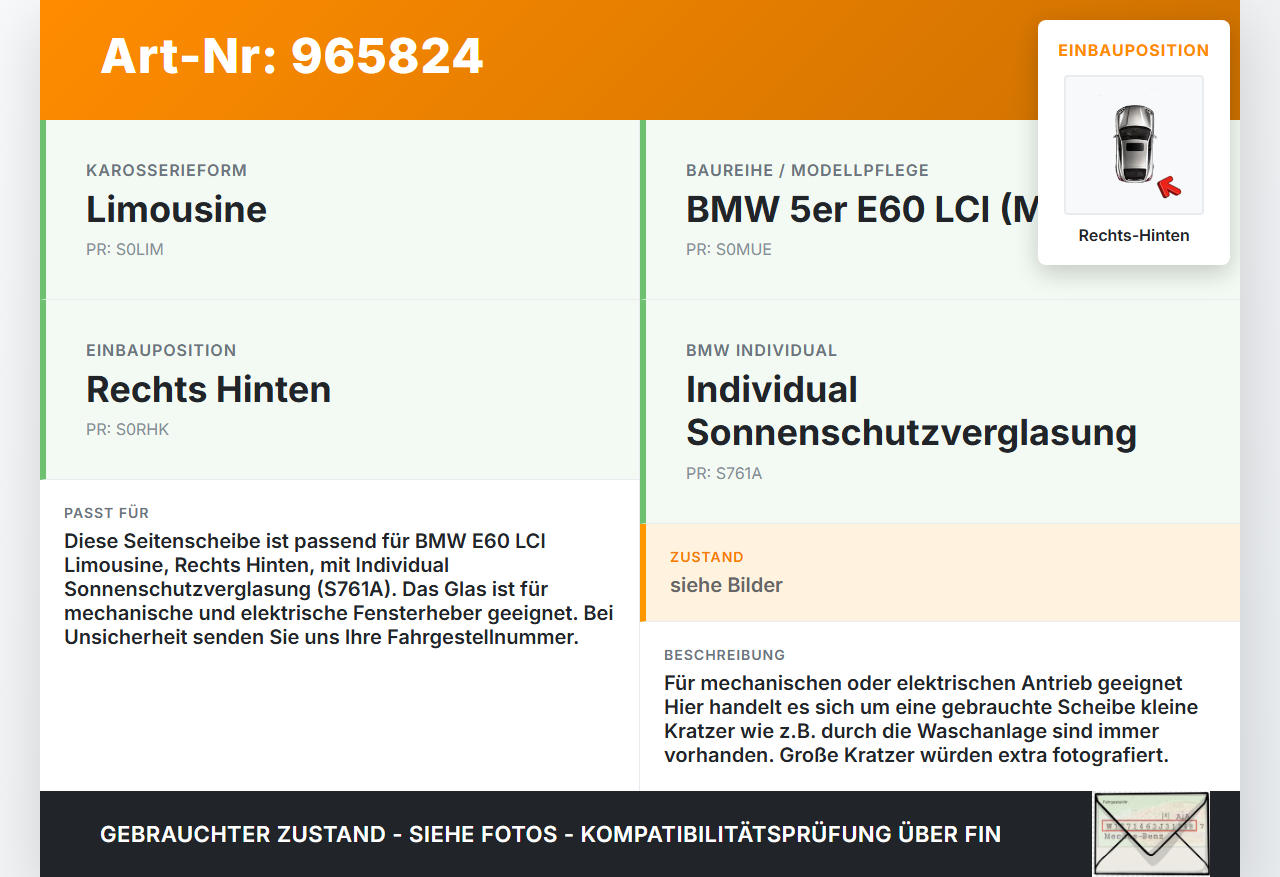Select the BAUREIHE / MODELLPFLEGE section header
The height and width of the screenshot is (877, 1280).
[x=806, y=170]
